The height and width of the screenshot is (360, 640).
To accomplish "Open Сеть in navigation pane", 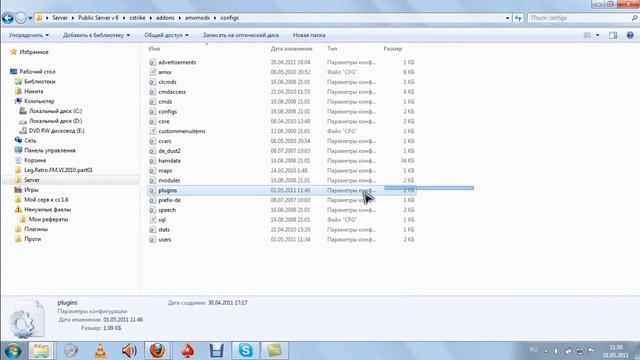I will click(30, 141).
